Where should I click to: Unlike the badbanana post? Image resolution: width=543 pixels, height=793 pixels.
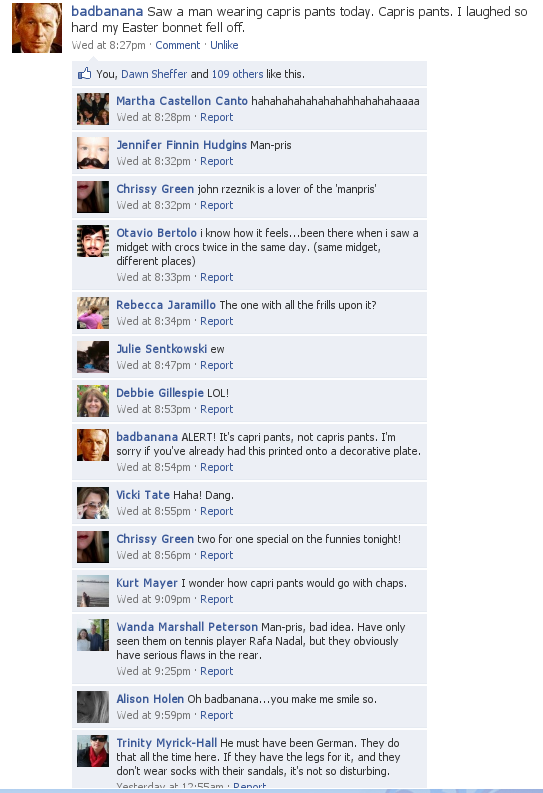tap(224, 45)
